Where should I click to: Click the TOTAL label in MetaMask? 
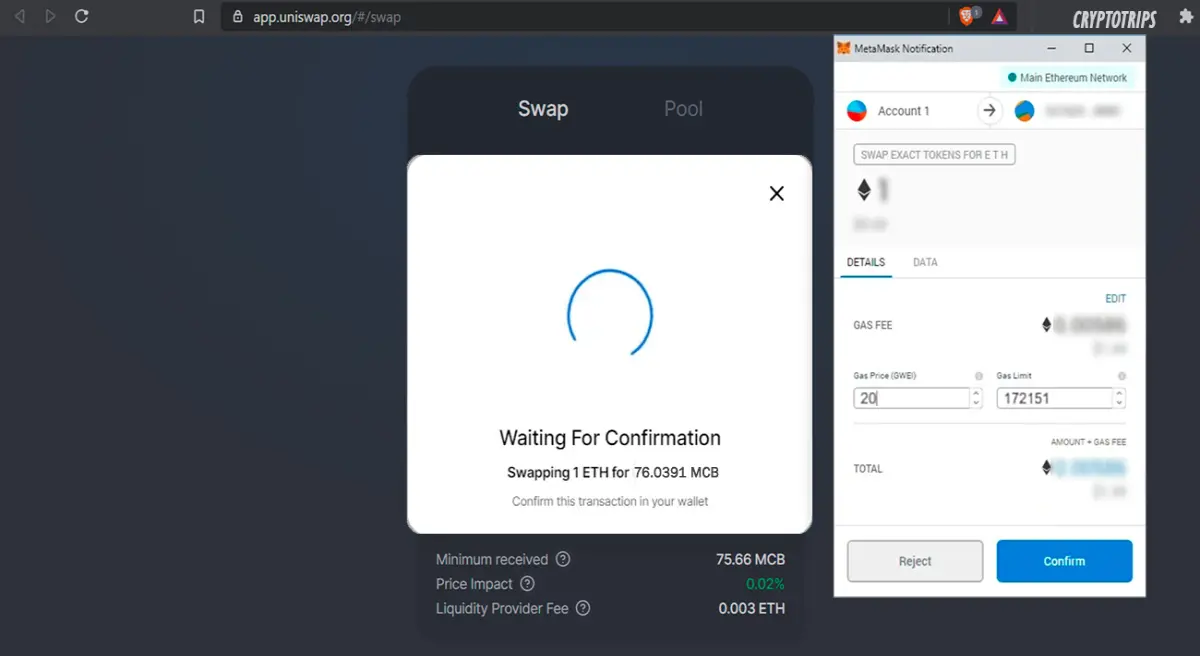(868, 469)
